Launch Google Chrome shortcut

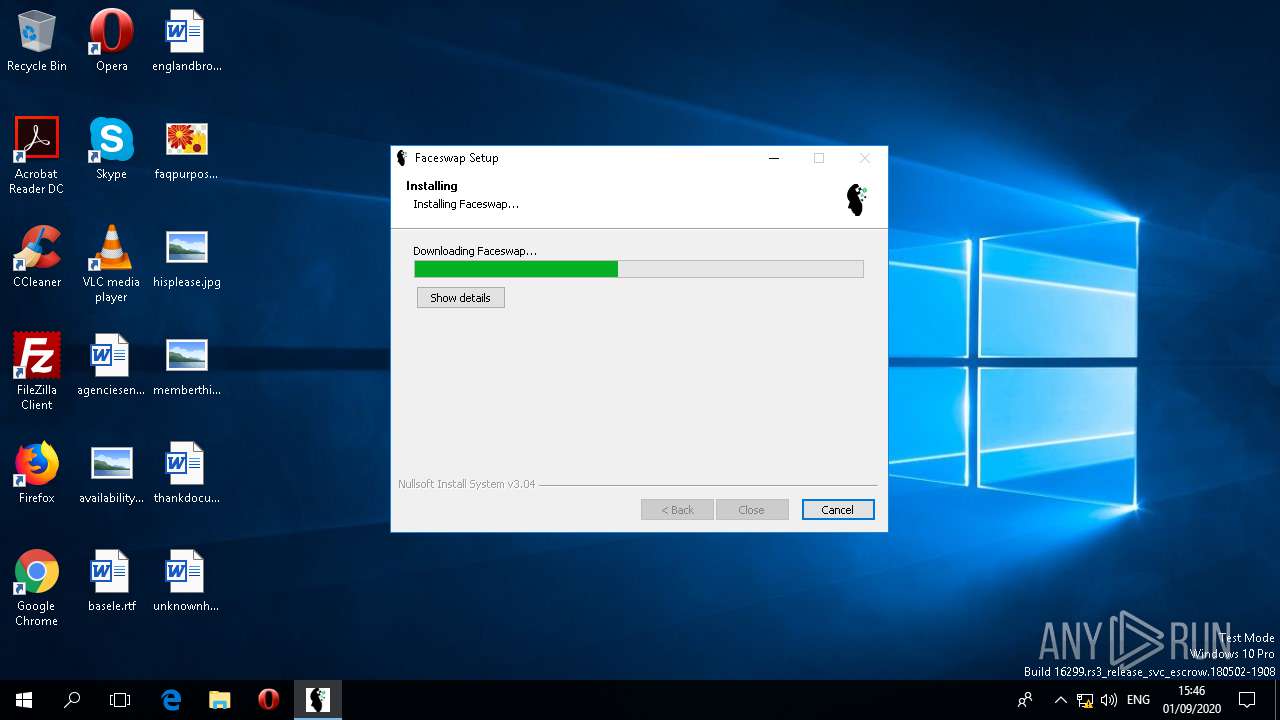37,588
